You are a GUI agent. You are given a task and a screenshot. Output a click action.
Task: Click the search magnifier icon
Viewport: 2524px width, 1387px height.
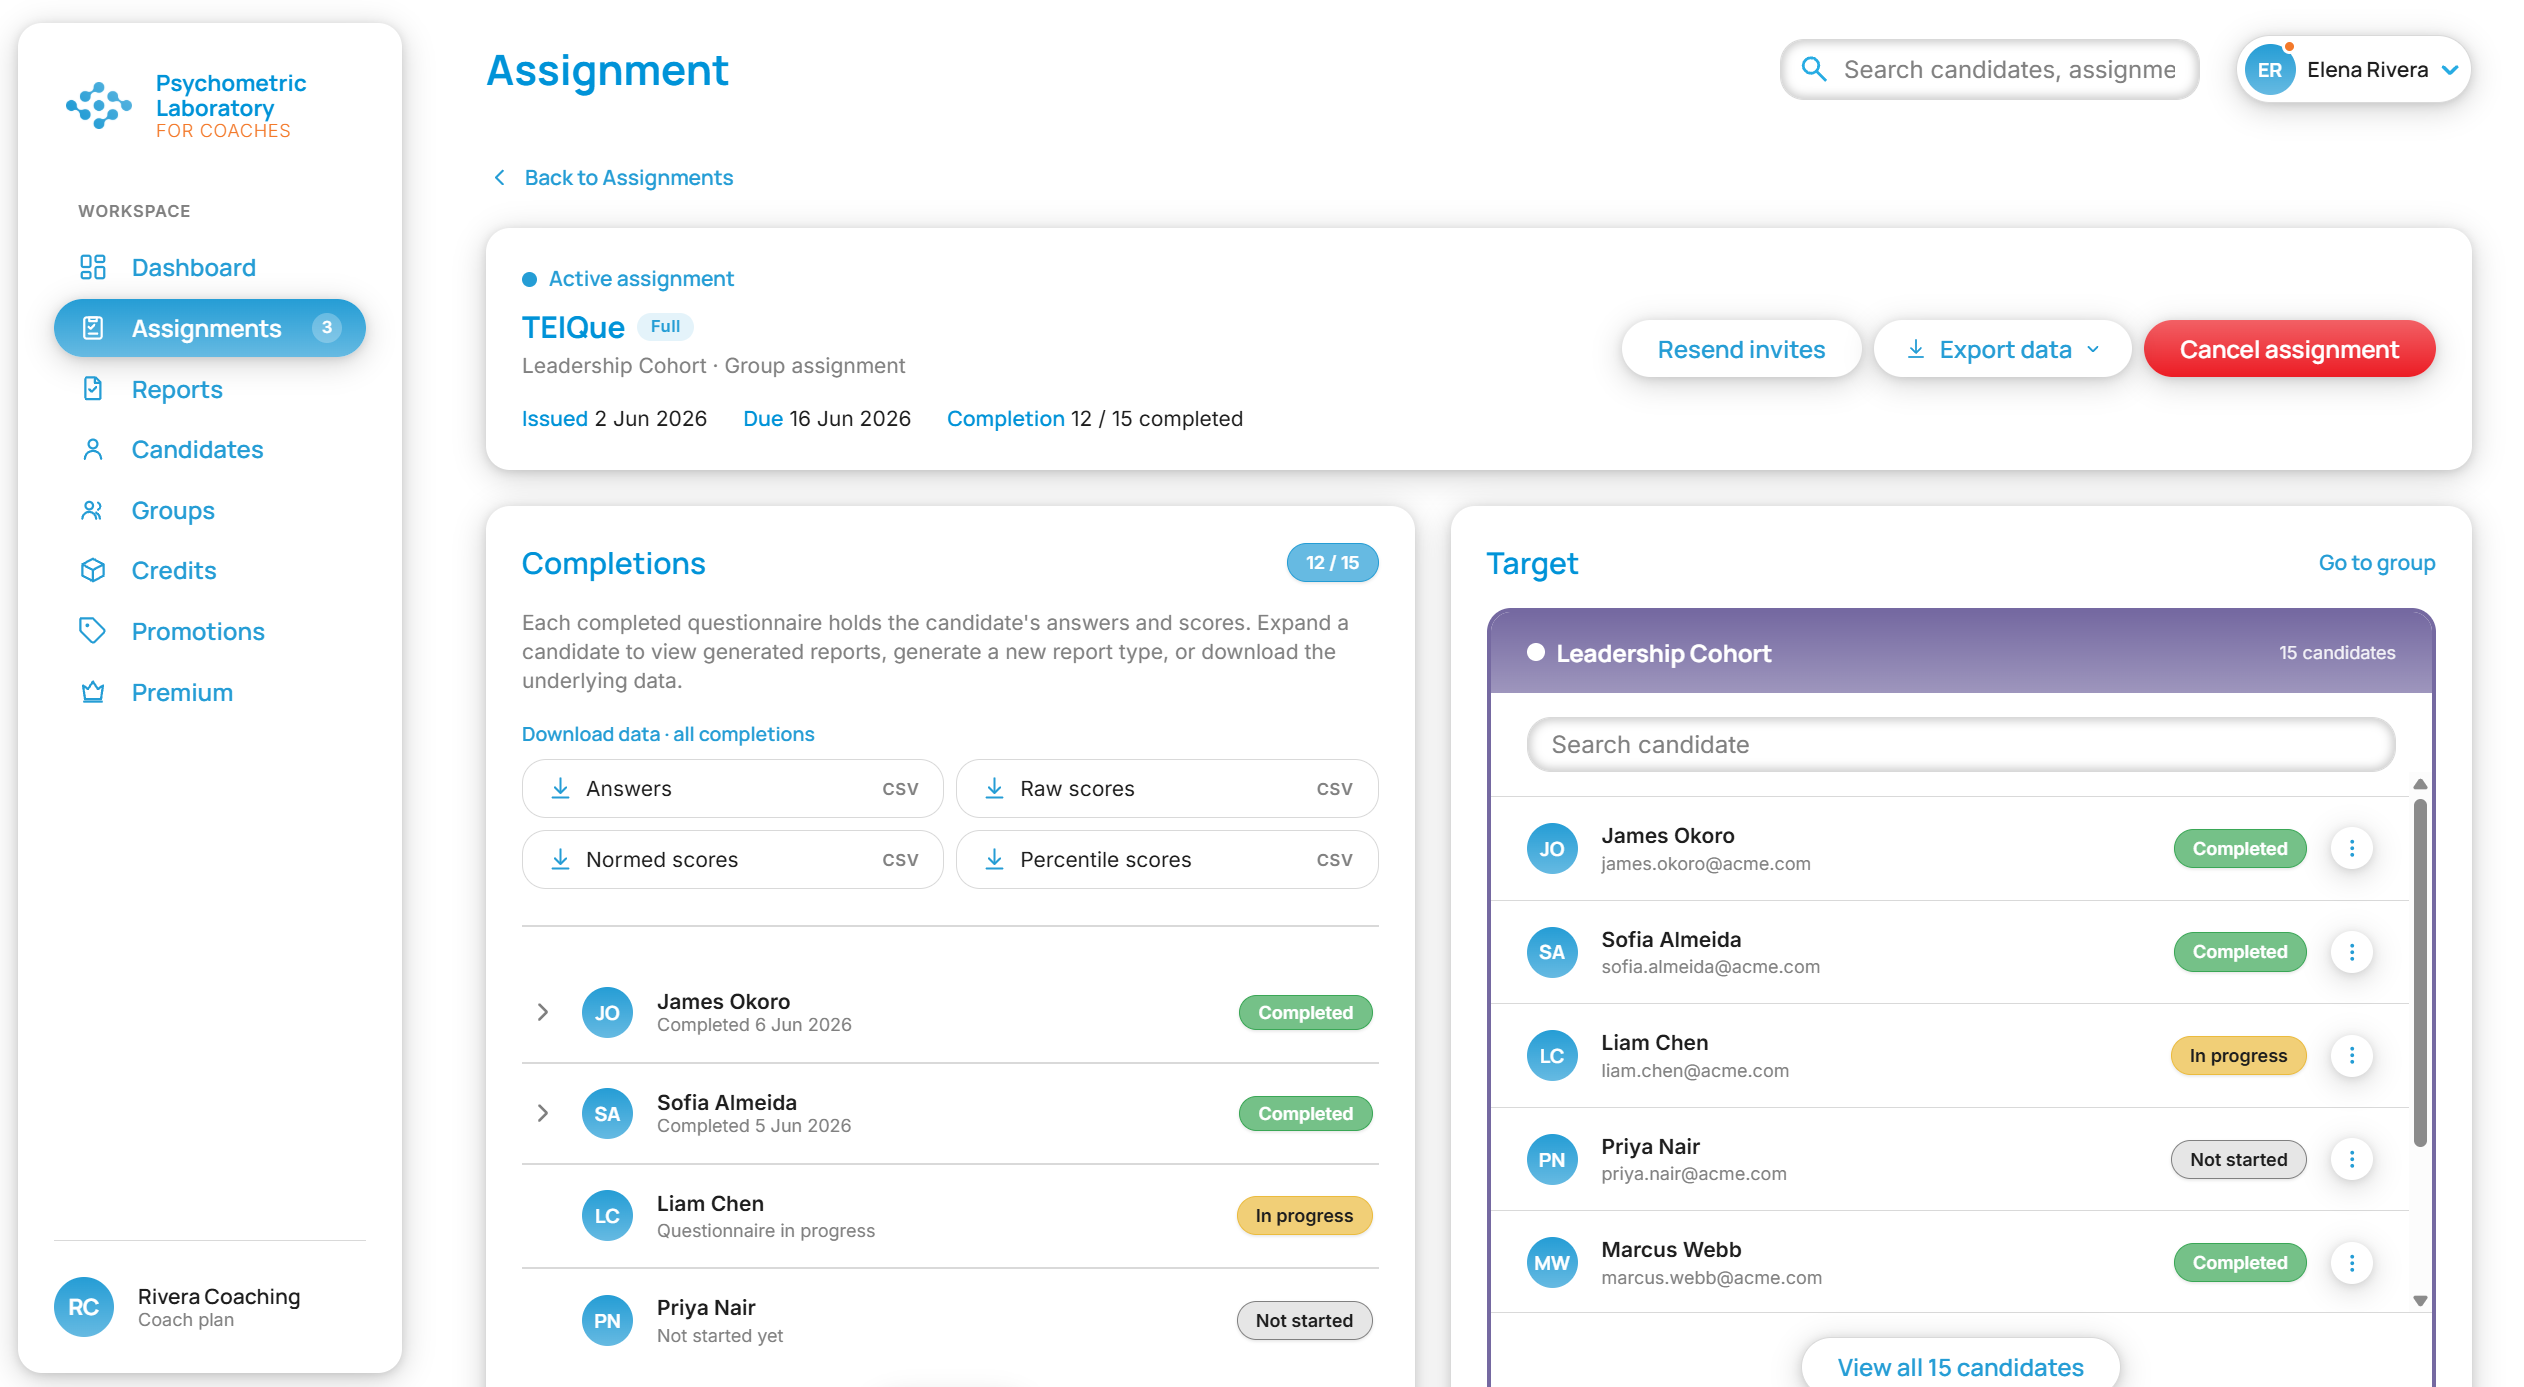(1814, 69)
